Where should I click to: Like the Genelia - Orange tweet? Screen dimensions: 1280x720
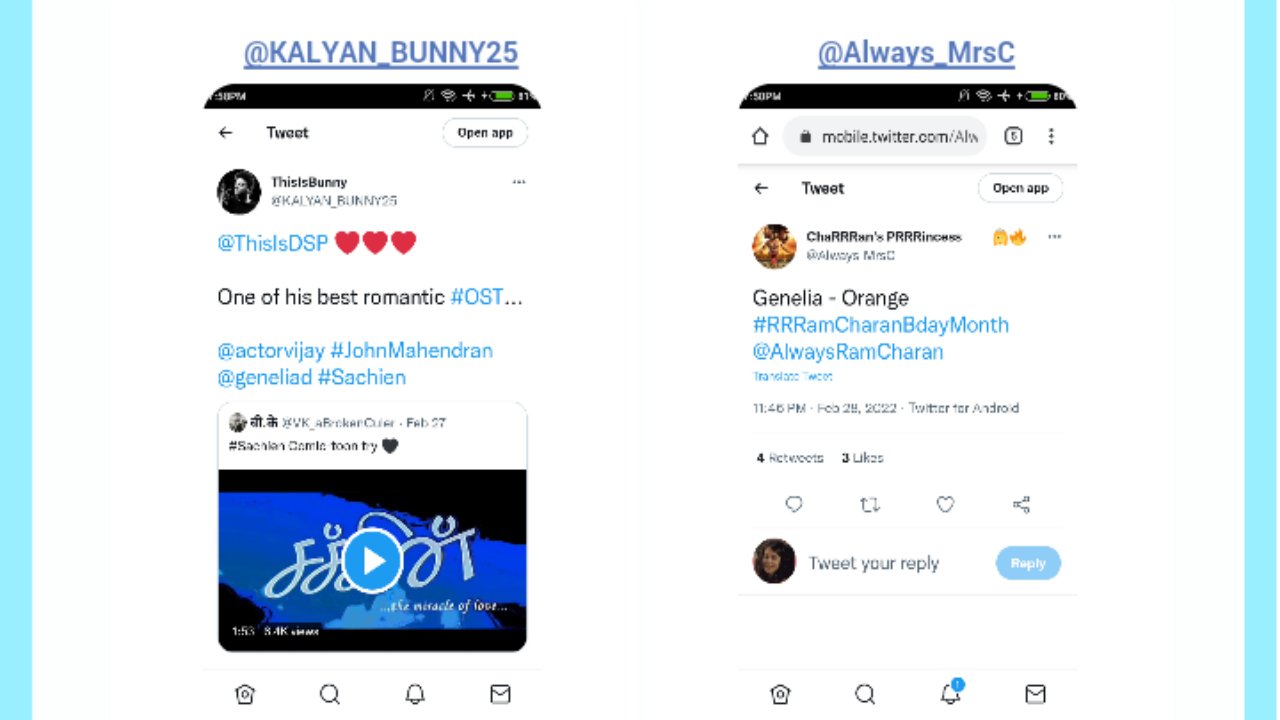click(x=945, y=505)
